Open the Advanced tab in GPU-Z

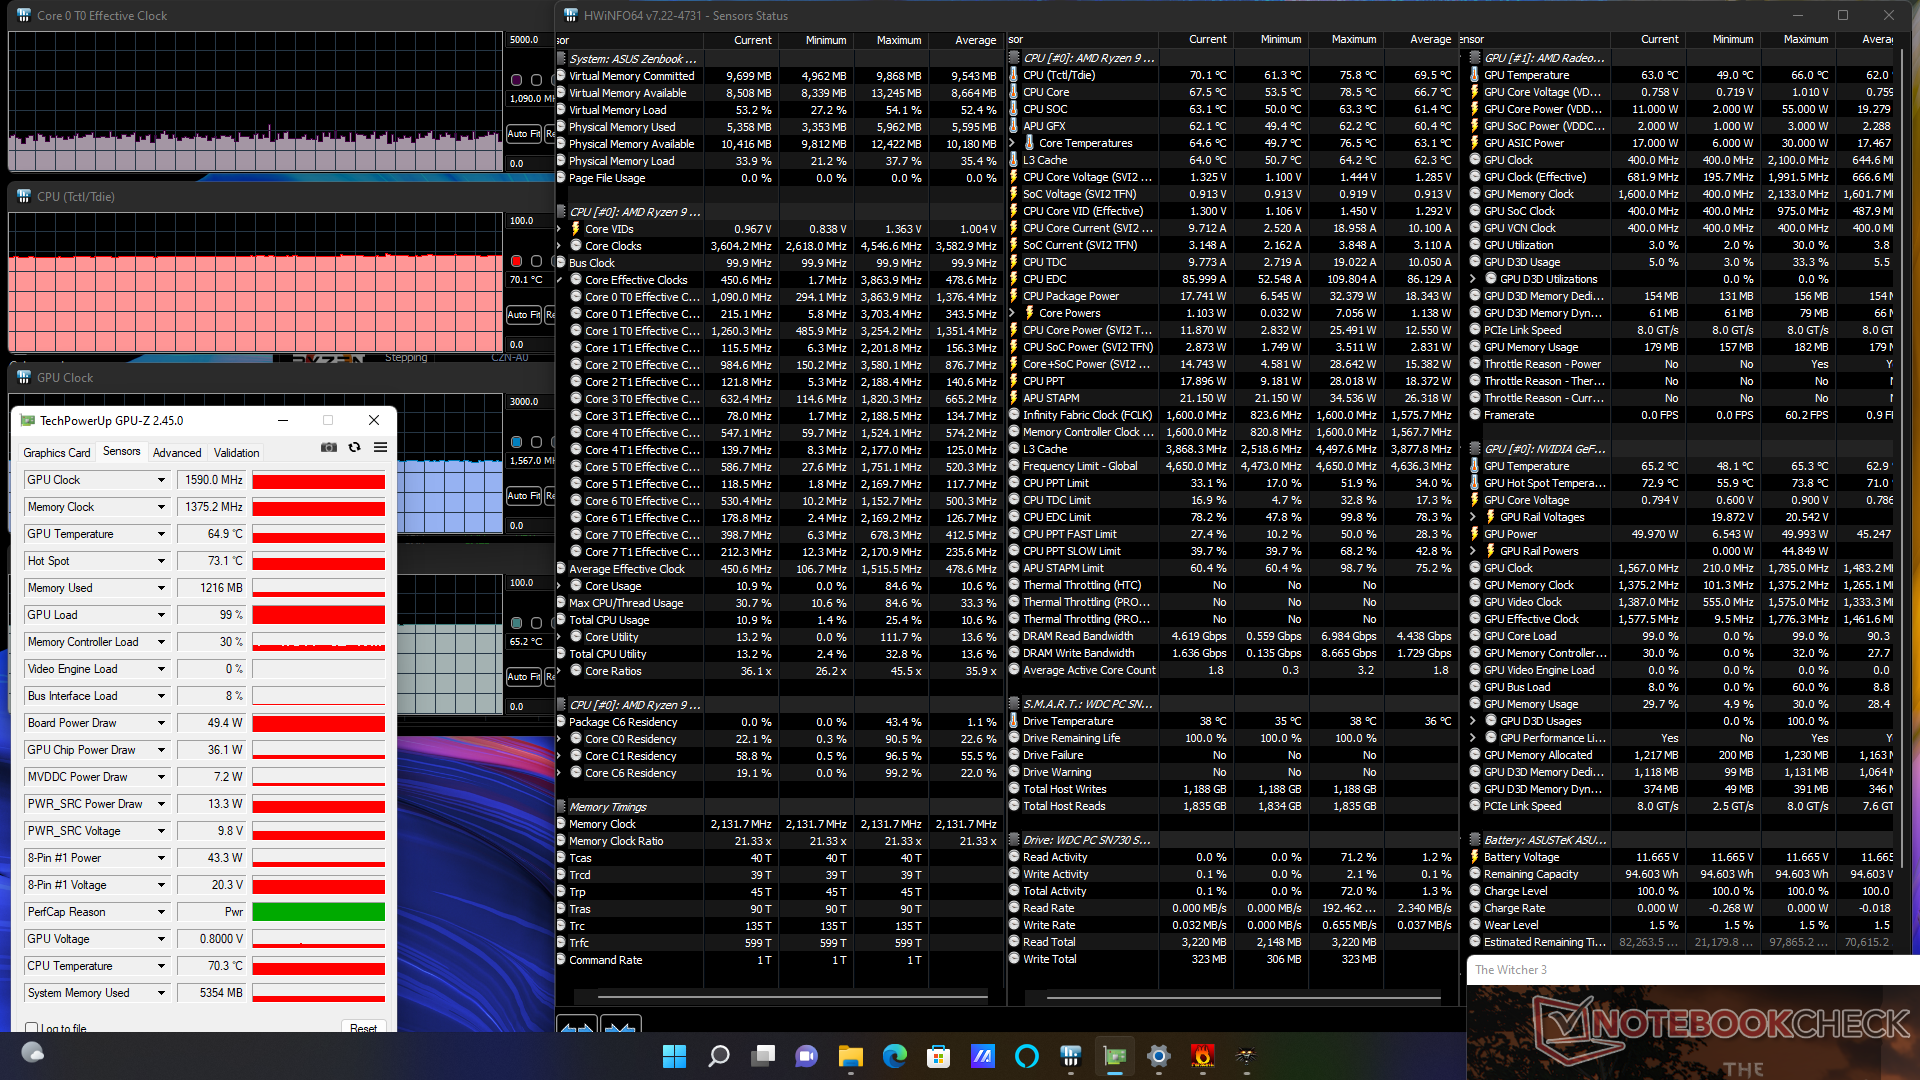177,453
